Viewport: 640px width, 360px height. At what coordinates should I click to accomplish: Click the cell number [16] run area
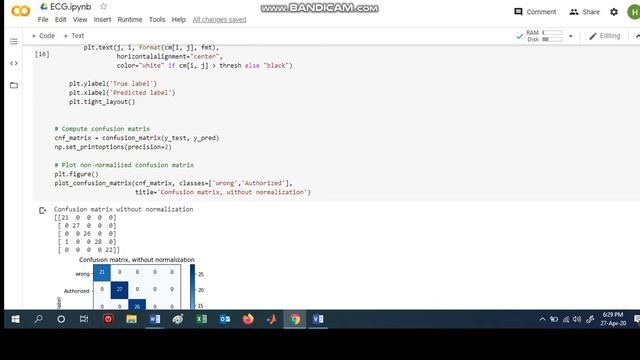coord(42,54)
